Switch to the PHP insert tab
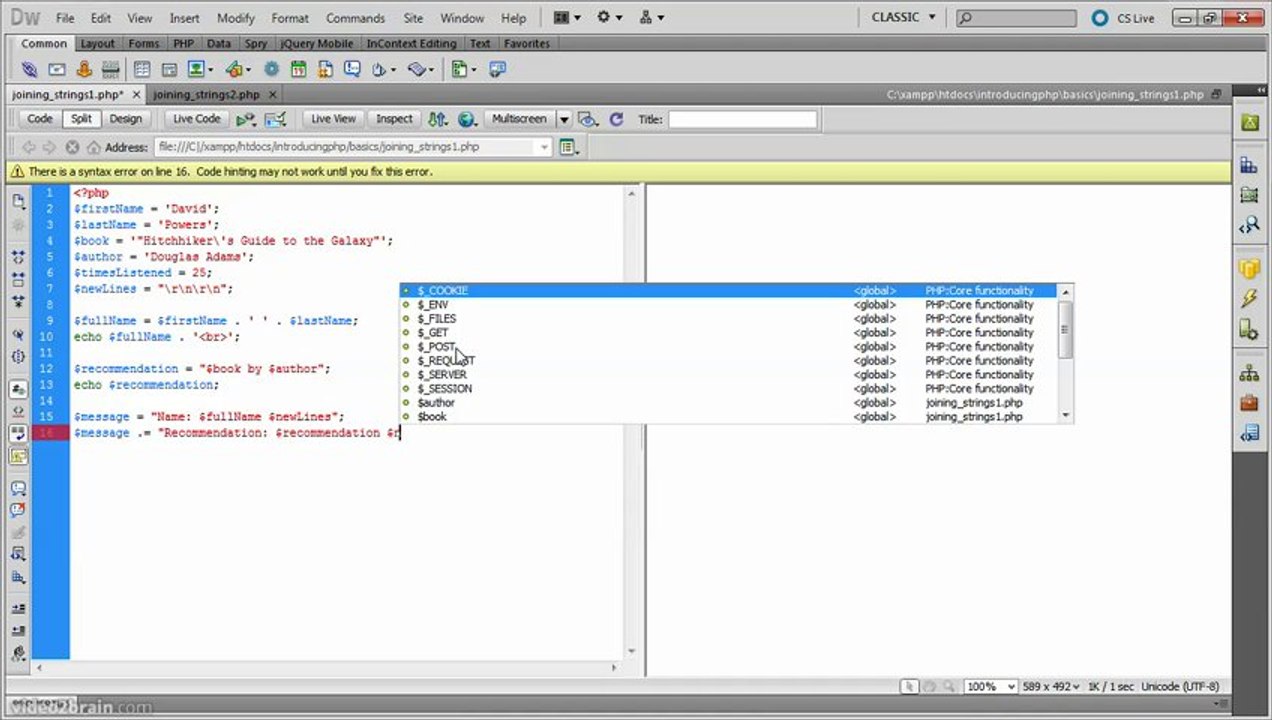1272x720 pixels. 183,44
